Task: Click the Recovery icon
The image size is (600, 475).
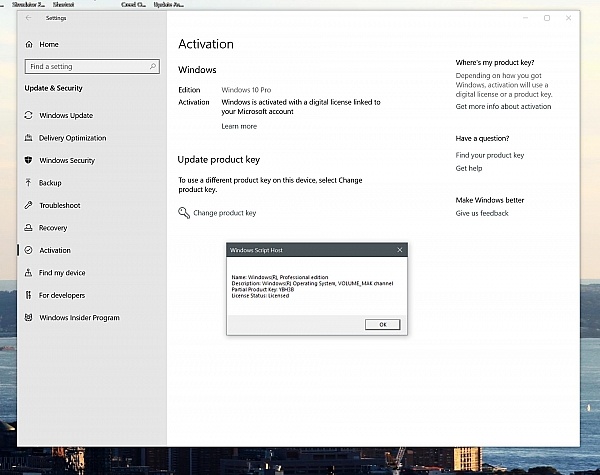Action: click(28, 228)
